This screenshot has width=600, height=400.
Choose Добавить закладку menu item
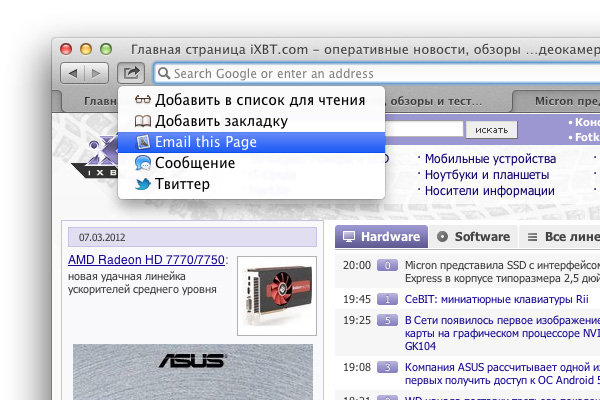pos(251,121)
